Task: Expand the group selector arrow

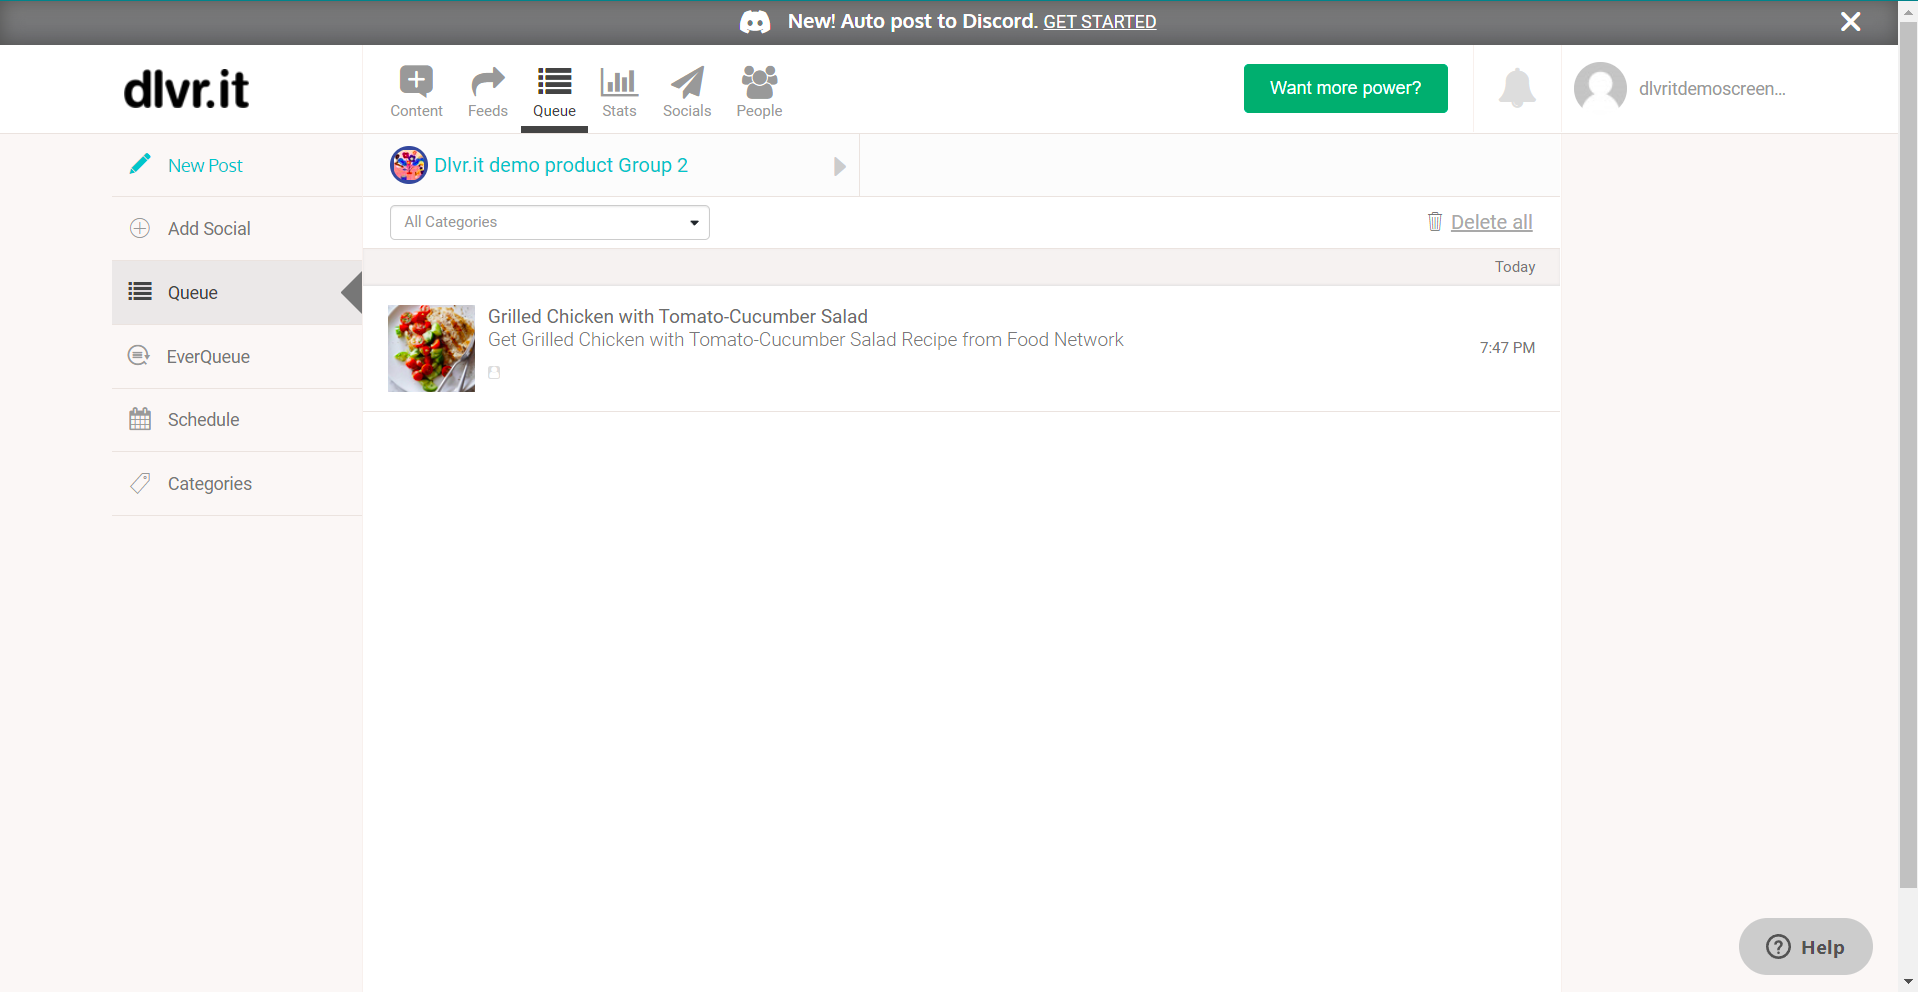Action: pyautogui.click(x=840, y=166)
